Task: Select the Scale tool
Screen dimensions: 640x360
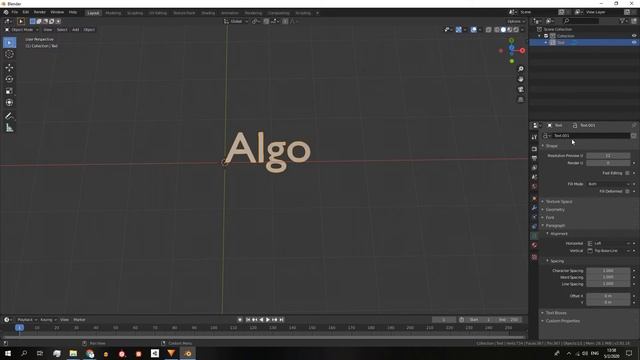Action: [x=9, y=91]
